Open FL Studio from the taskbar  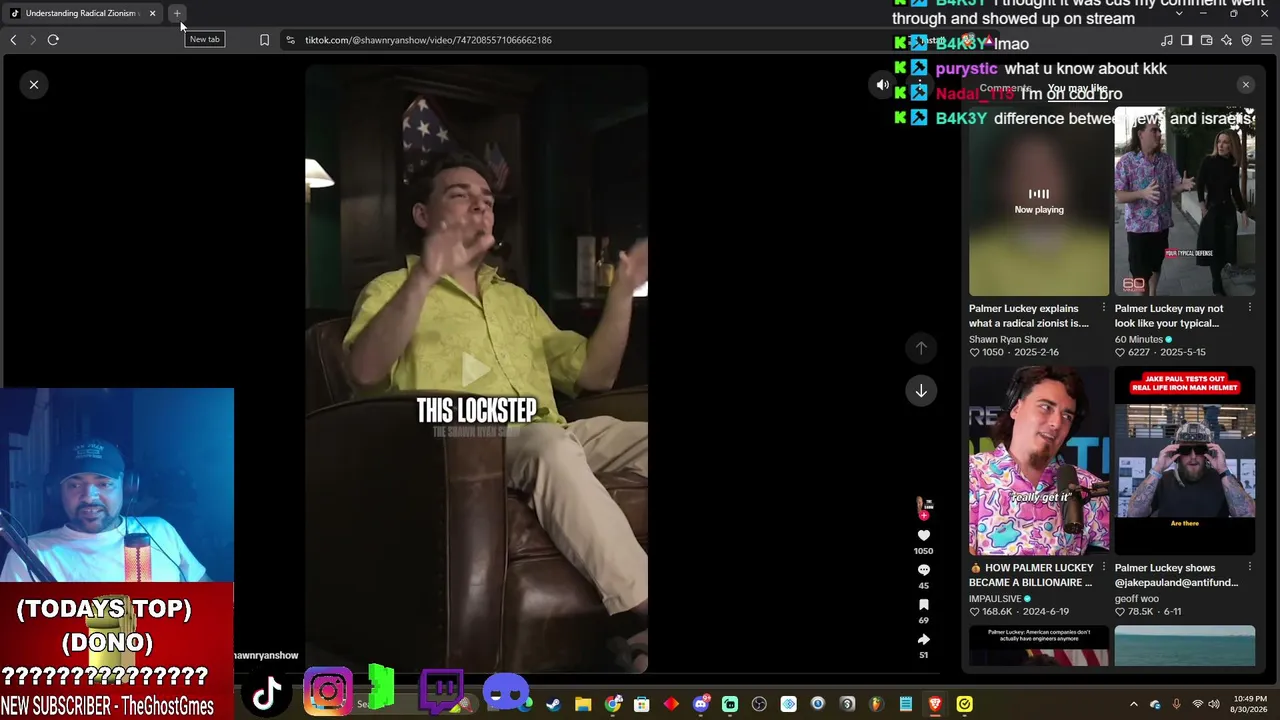click(876, 704)
